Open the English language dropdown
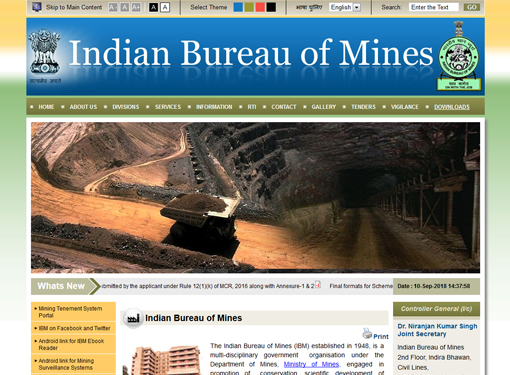Screen dimensions: 510x375 [345, 7]
